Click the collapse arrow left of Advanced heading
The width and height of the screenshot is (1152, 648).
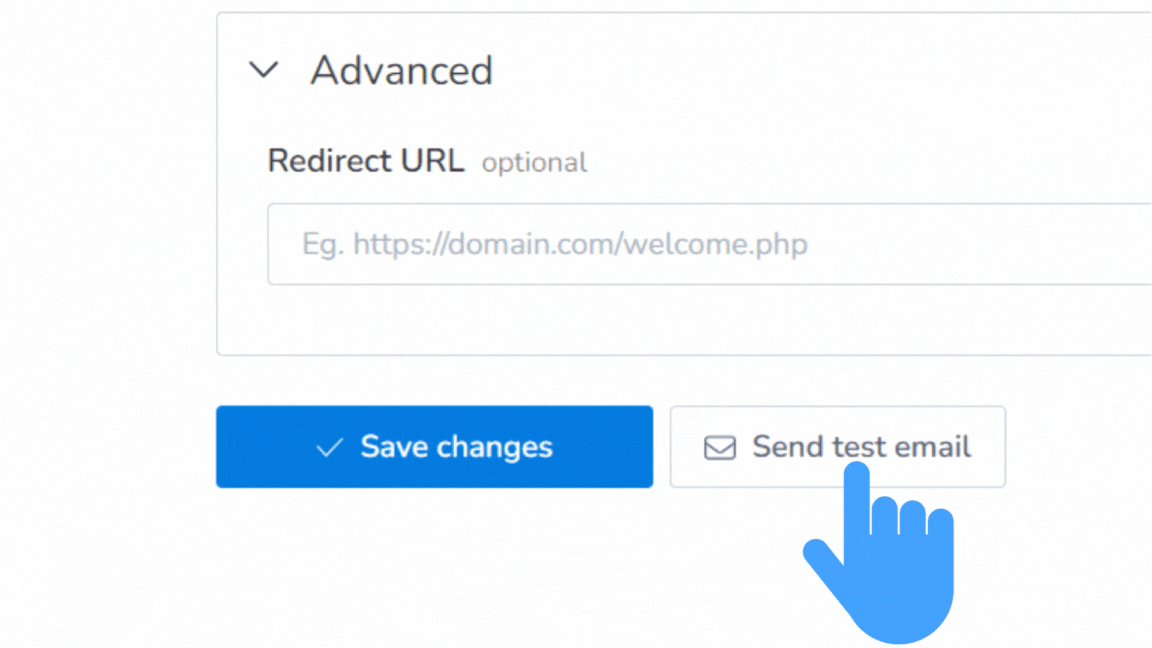pos(264,70)
